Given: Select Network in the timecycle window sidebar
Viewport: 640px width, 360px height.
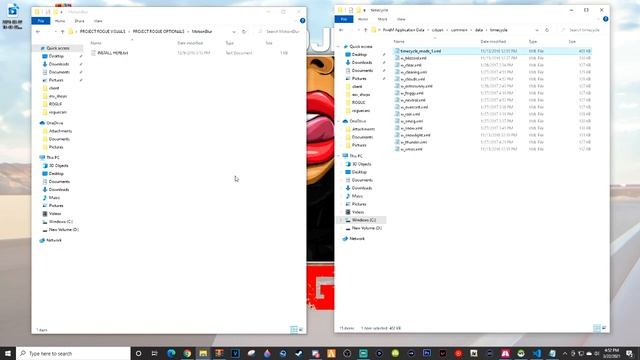Looking at the screenshot, I should (x=357, y=238).
